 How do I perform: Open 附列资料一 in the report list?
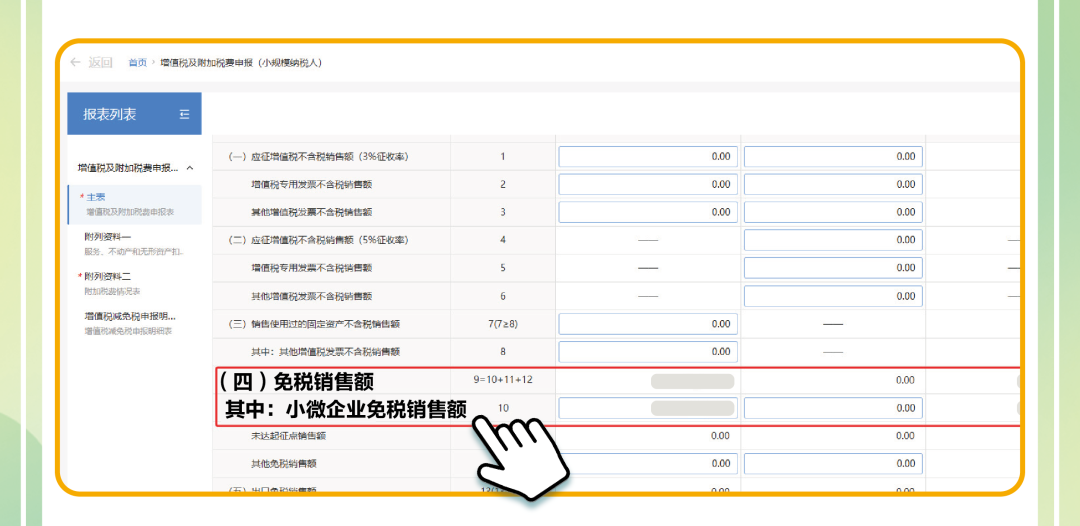[108, 237]
